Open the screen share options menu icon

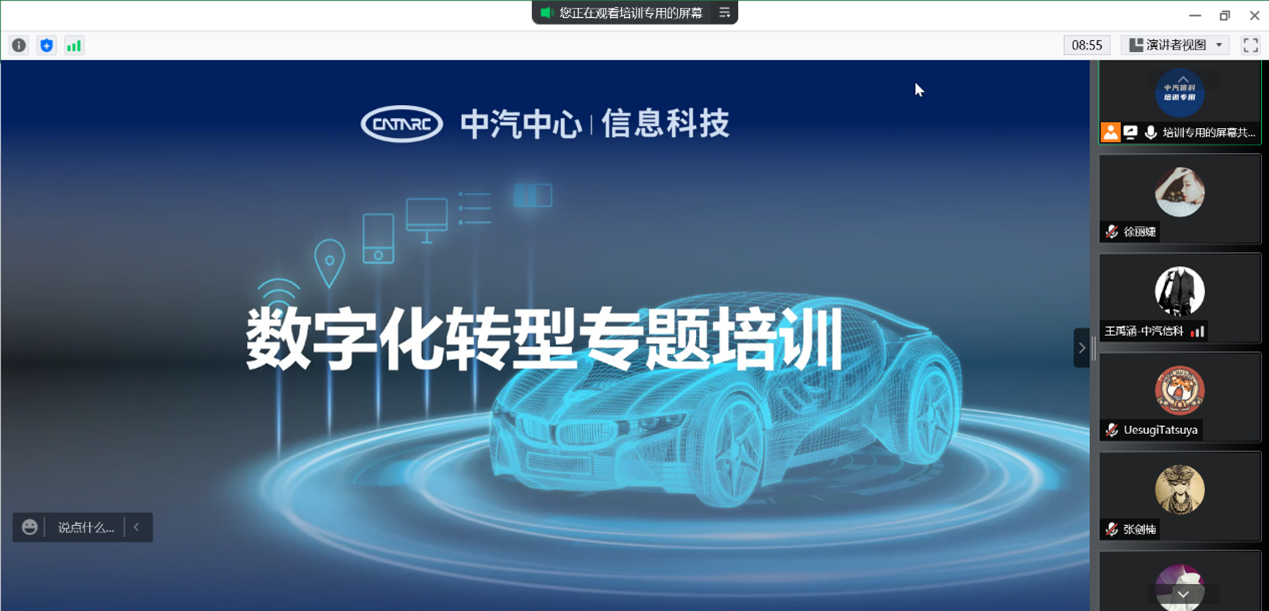[725, 13]
